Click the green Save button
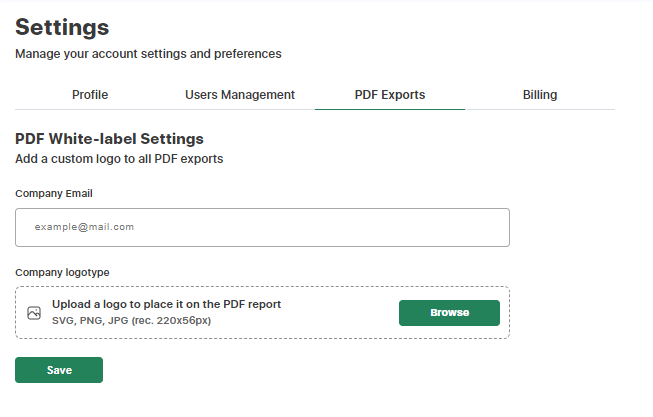This screenshot has width=653, height=417. pos(59,370)
